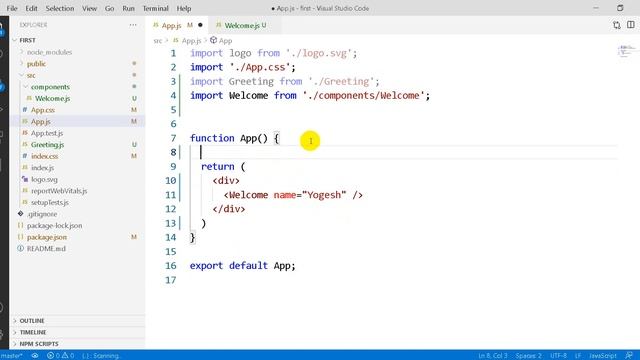Open reportWebVitals.js file
This screenshot has width=640, height=360.
point(59,191)
